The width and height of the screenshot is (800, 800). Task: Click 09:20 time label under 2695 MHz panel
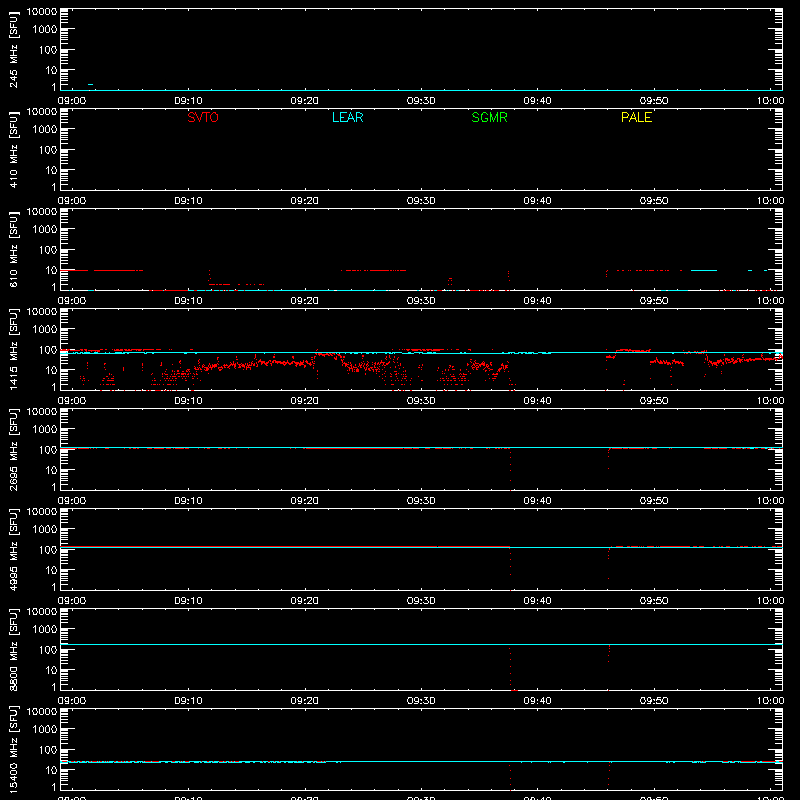[x=305, y=501]
